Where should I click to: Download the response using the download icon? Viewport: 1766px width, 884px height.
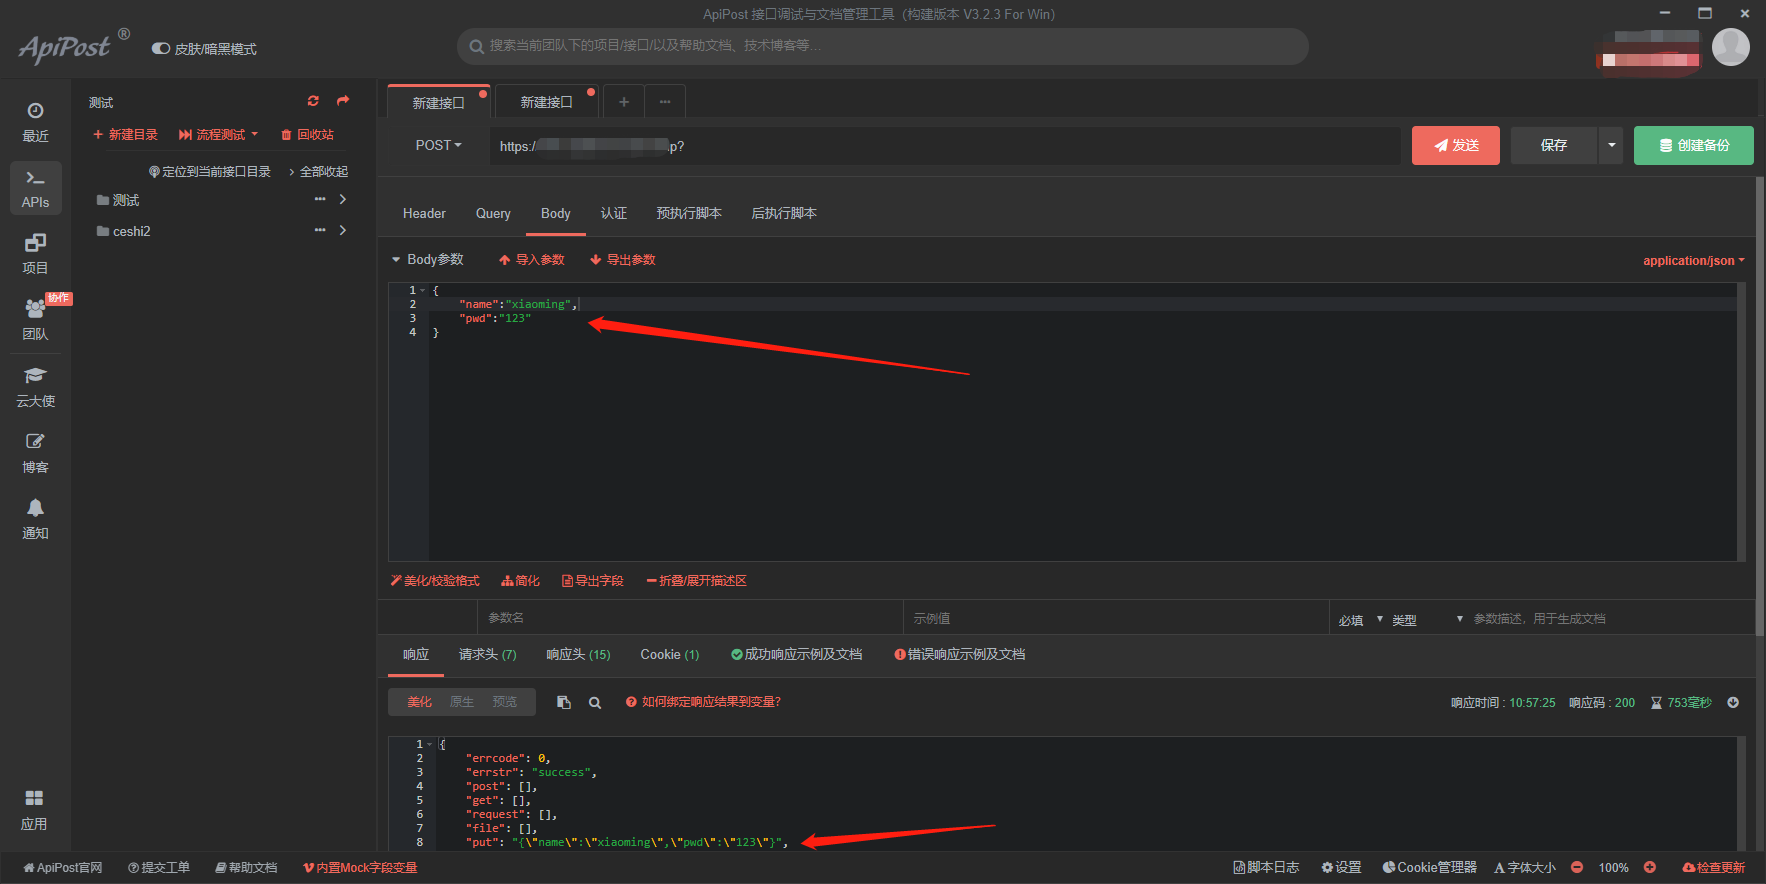coord(1733,702)
